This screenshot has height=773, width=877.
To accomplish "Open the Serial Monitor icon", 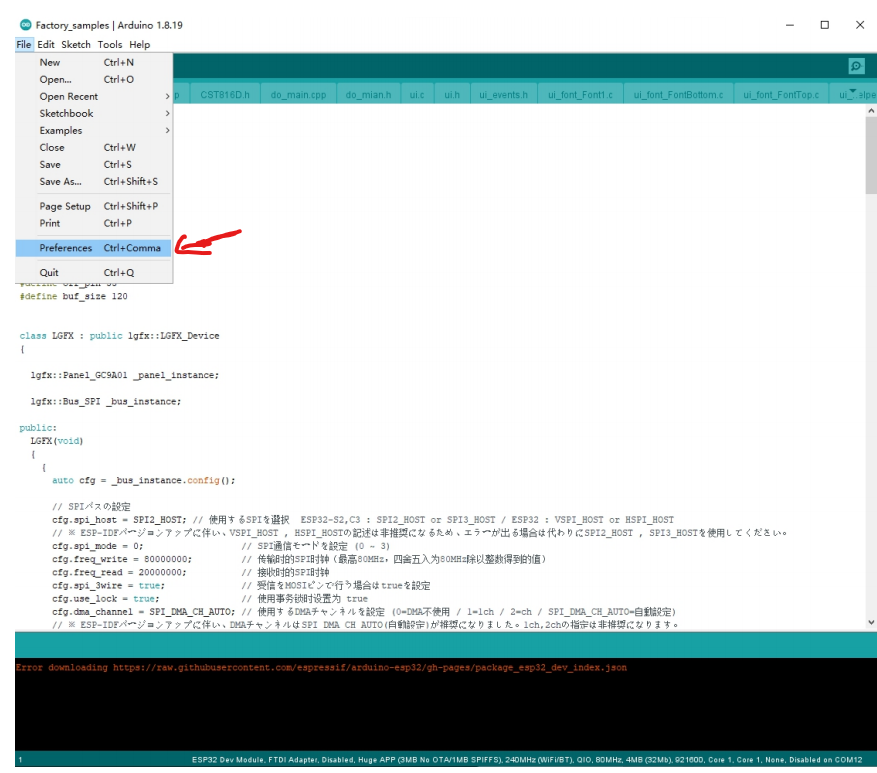I will (x=856, y=66).
